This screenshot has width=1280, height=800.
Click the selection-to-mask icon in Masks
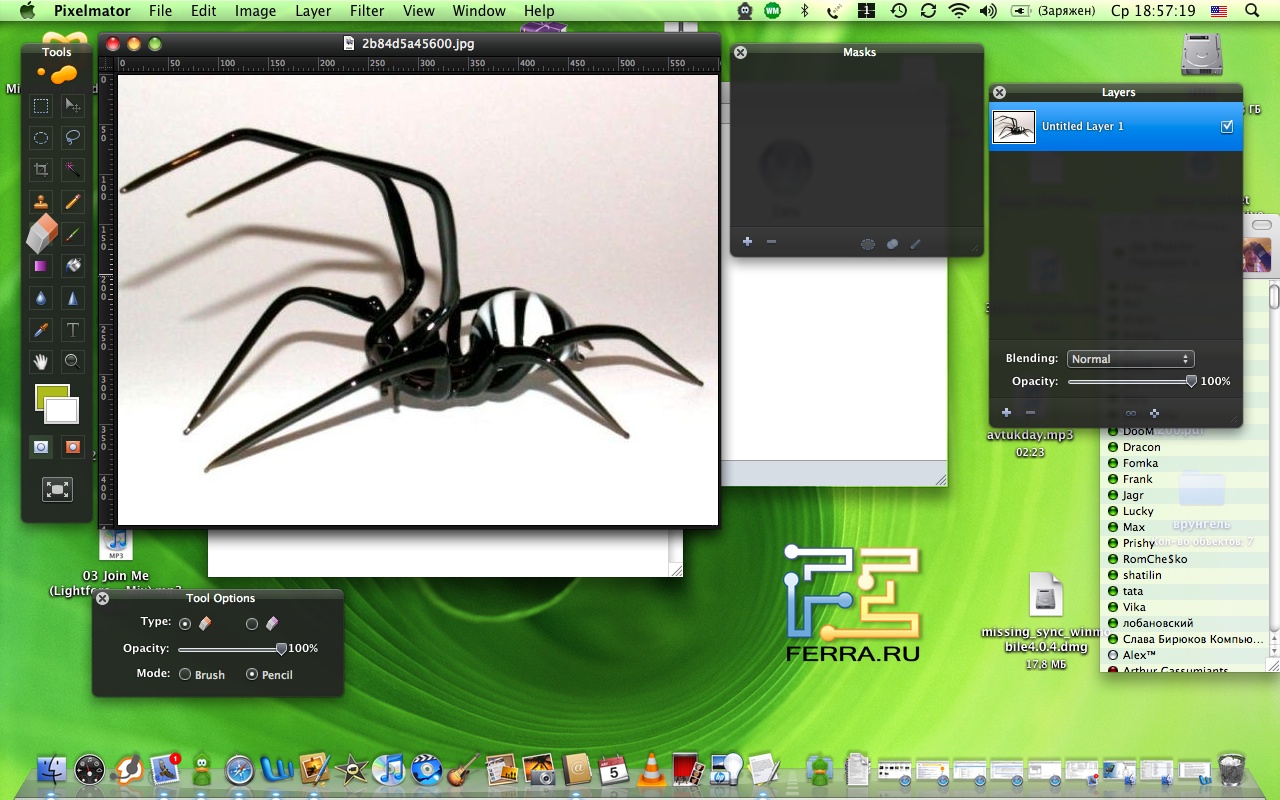(868, 243)
